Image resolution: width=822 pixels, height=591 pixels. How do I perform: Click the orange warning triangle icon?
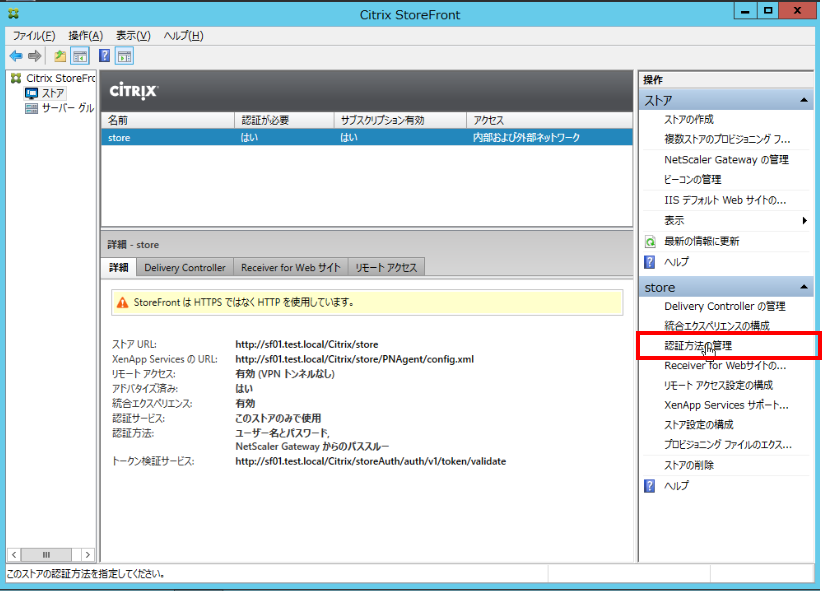click(122, 303)
